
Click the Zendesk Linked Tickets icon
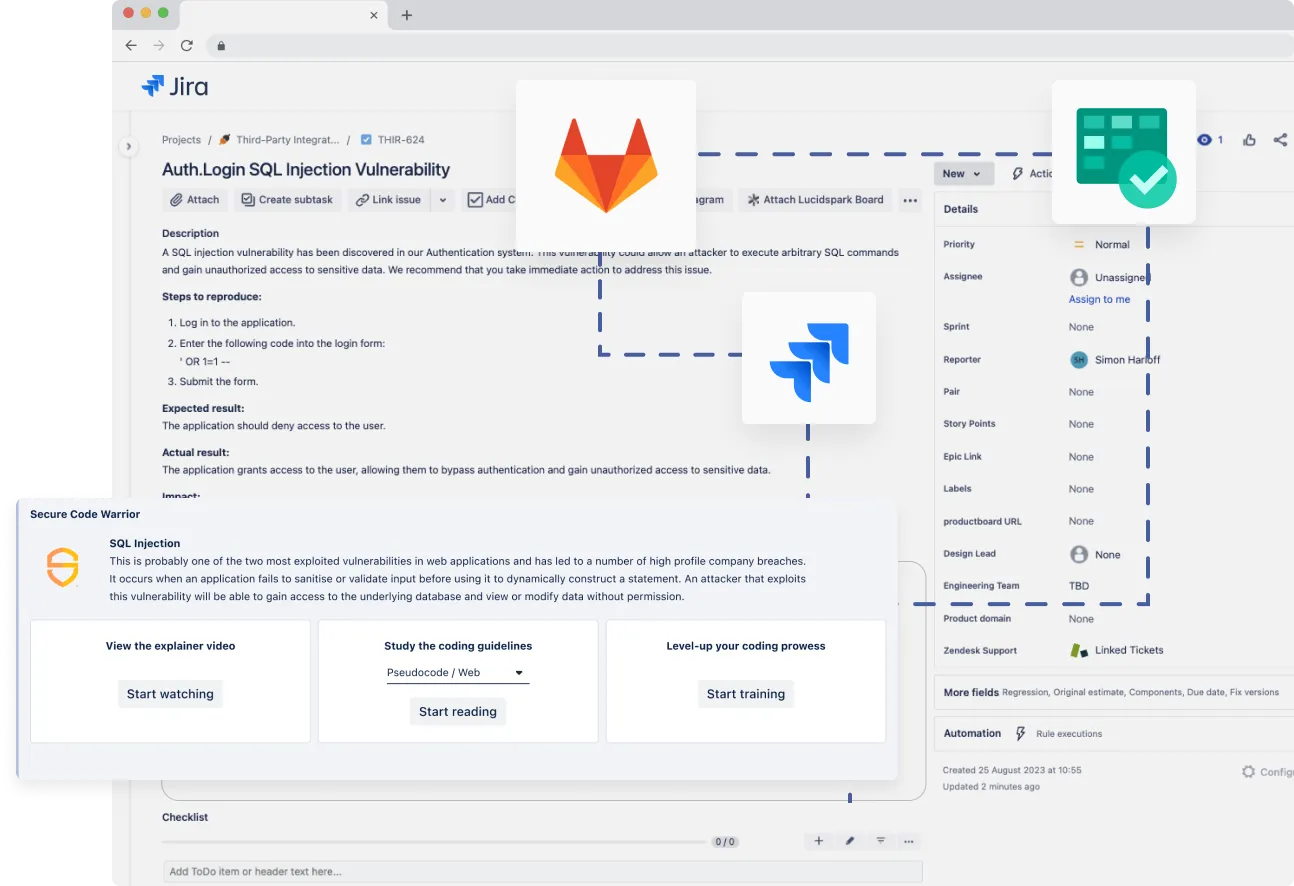pos(1079,650)
